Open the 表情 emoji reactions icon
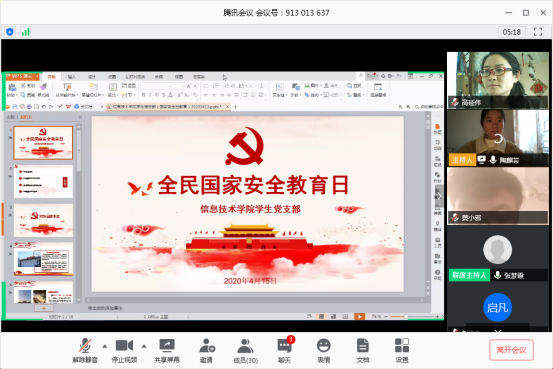Screen dimensions: 553x369 click(x=323, y=350)
